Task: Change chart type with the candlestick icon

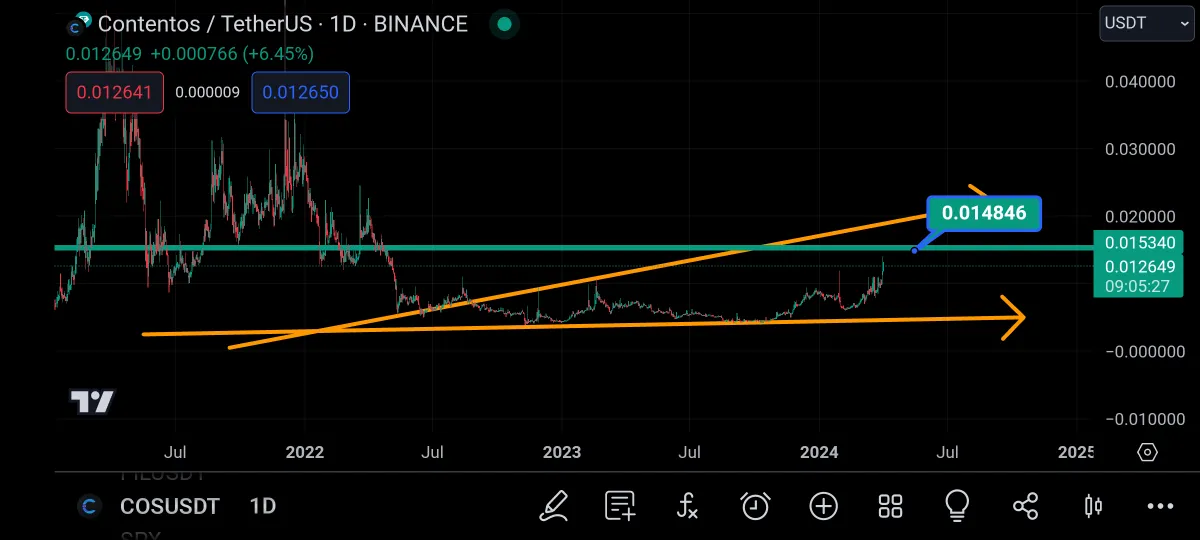Action: click(x=1093, y=506)
